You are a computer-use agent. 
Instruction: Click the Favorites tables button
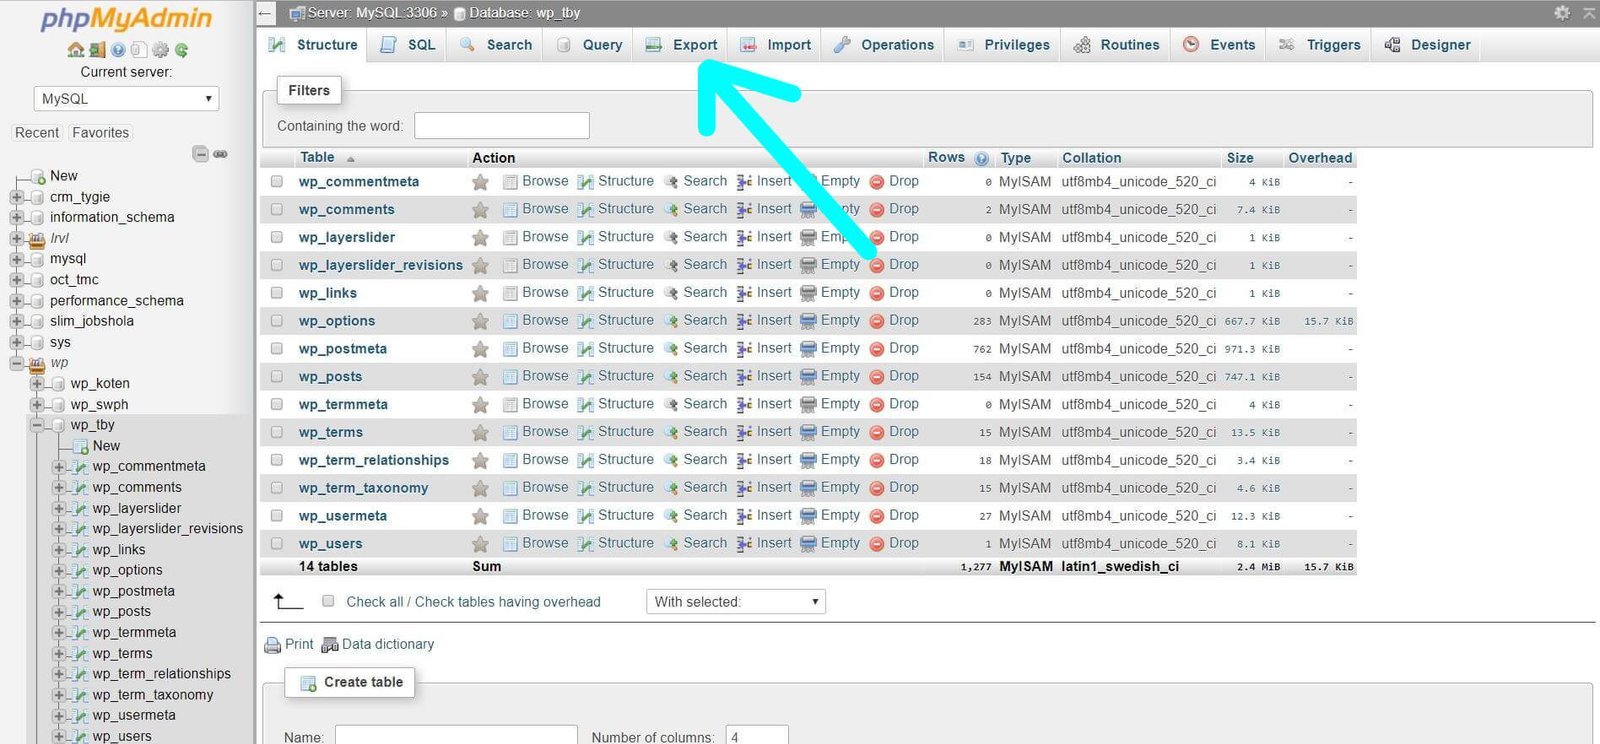(100, 133)
